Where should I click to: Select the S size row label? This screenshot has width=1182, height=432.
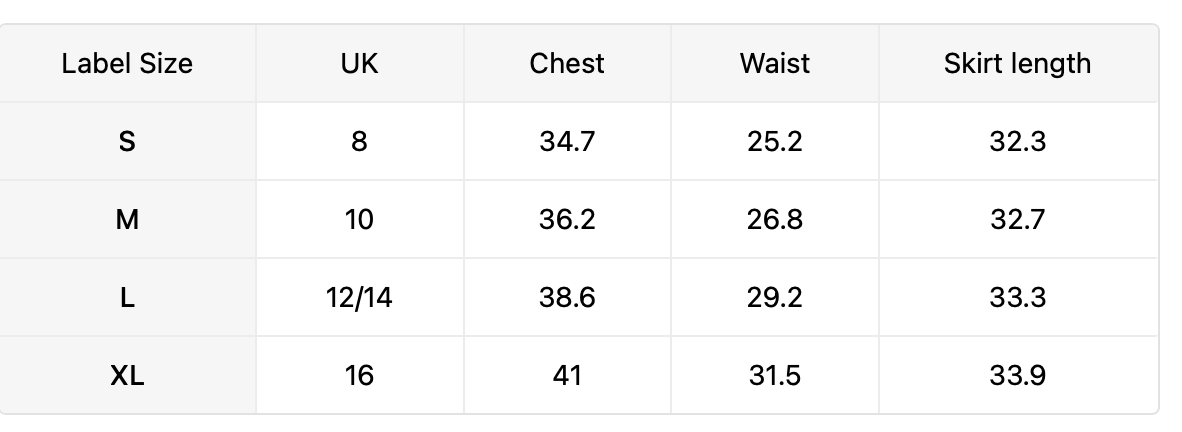click(x=127, y=142)
